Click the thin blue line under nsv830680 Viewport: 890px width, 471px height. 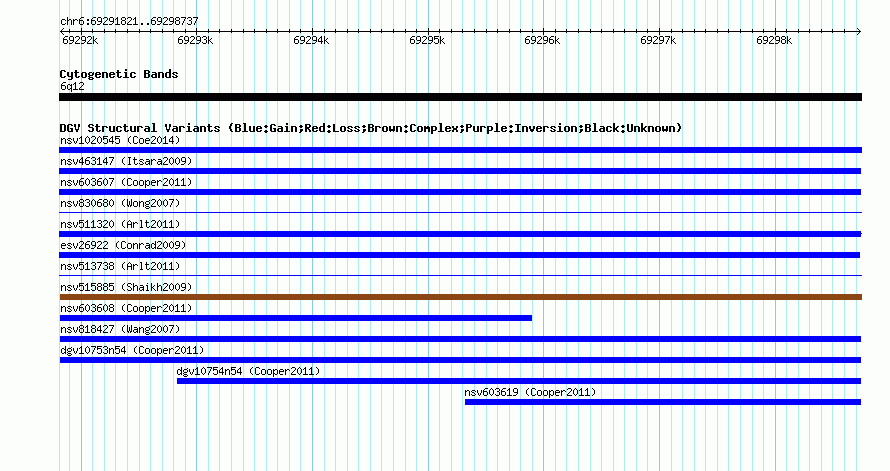(x=460, y=213)
